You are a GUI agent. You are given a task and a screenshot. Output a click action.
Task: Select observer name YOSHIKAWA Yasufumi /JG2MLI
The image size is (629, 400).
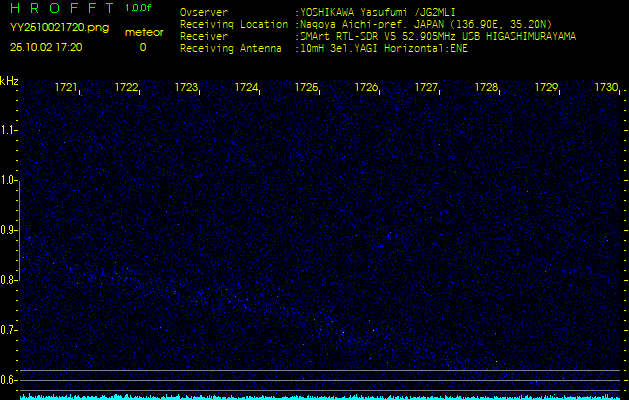click(x=377, y=12)
